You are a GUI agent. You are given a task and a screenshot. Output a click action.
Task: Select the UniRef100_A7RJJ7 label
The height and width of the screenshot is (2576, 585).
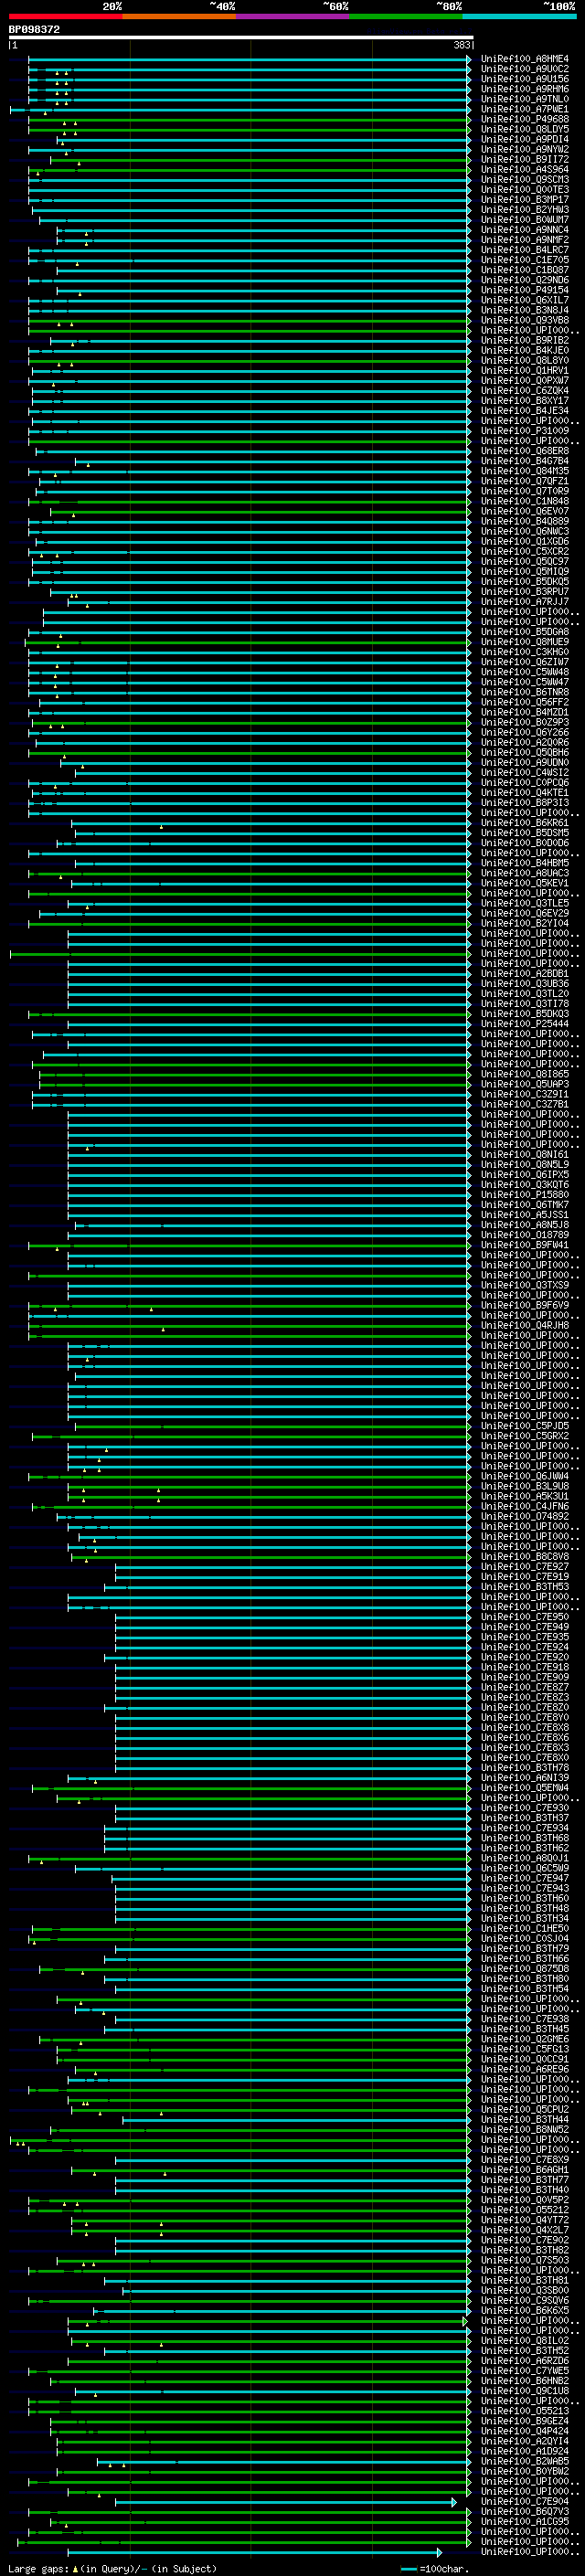(525, 602)
